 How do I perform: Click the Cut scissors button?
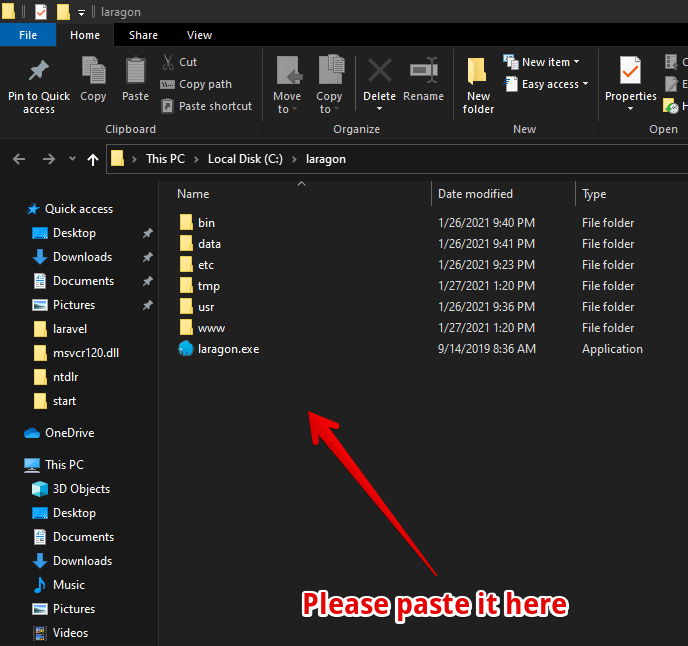coord(180,62)
